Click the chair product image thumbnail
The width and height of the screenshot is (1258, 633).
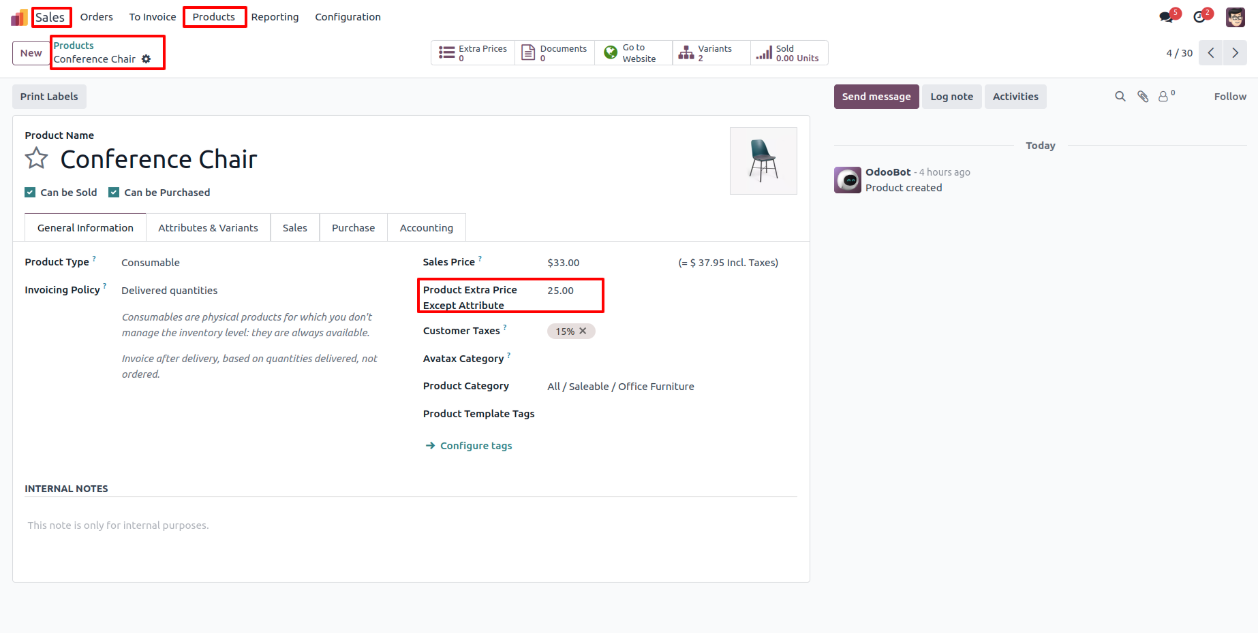pyautogui.click(x=763, y=160)
